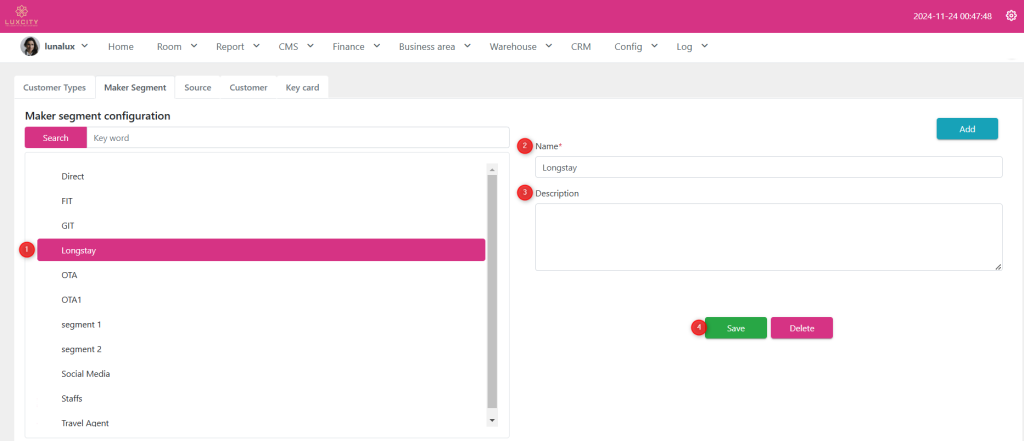Click the Delete button
This screenshot has width=1024, height=441.
801,328
